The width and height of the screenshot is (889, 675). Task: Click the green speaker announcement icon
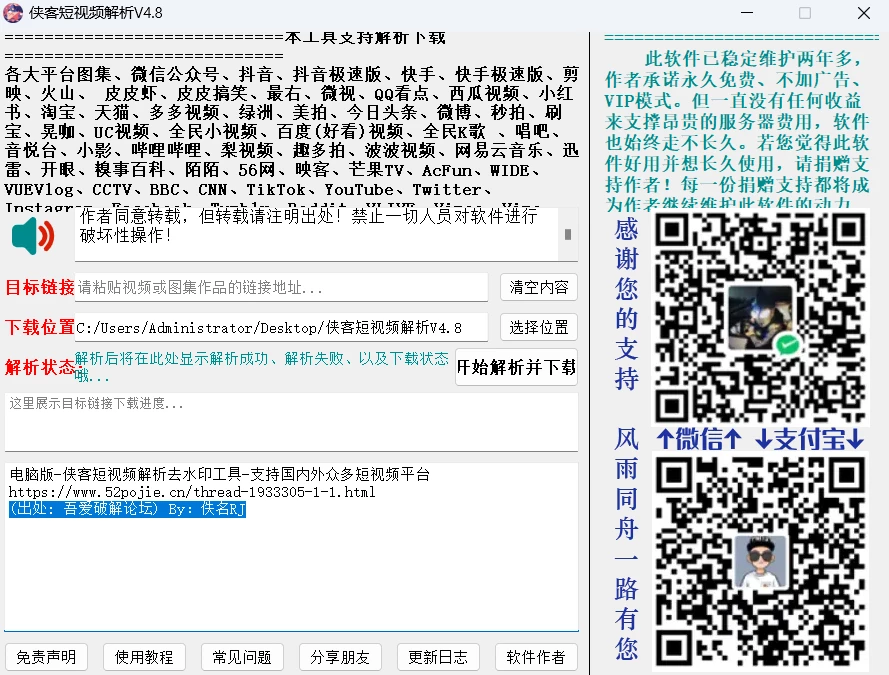click(x=33, y=235)
